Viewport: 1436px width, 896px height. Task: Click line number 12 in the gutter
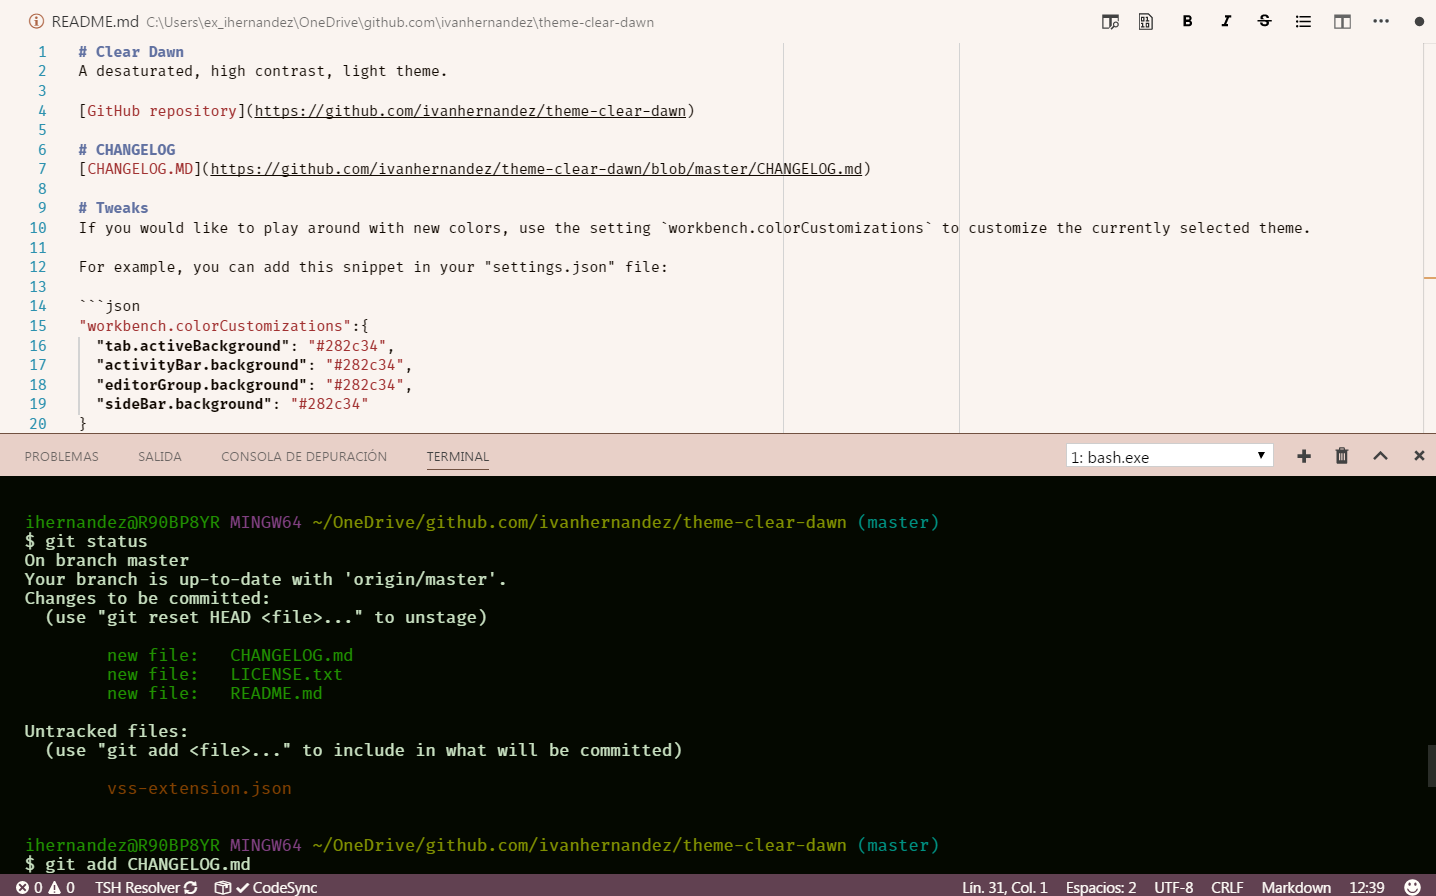tap(38, 267)
